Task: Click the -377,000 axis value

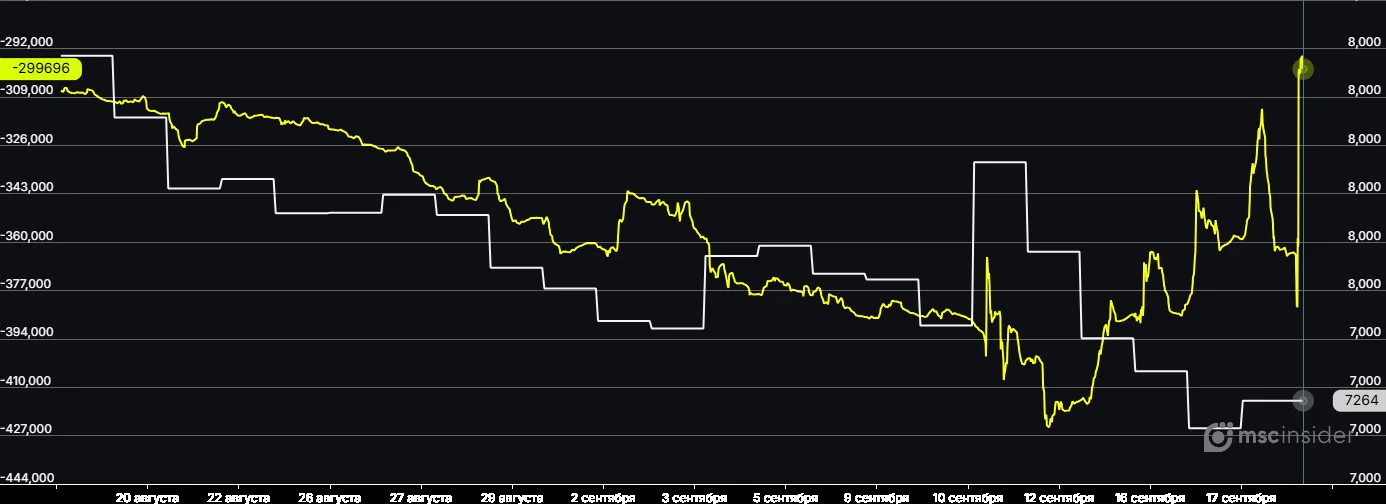Action: coord(27,284)
